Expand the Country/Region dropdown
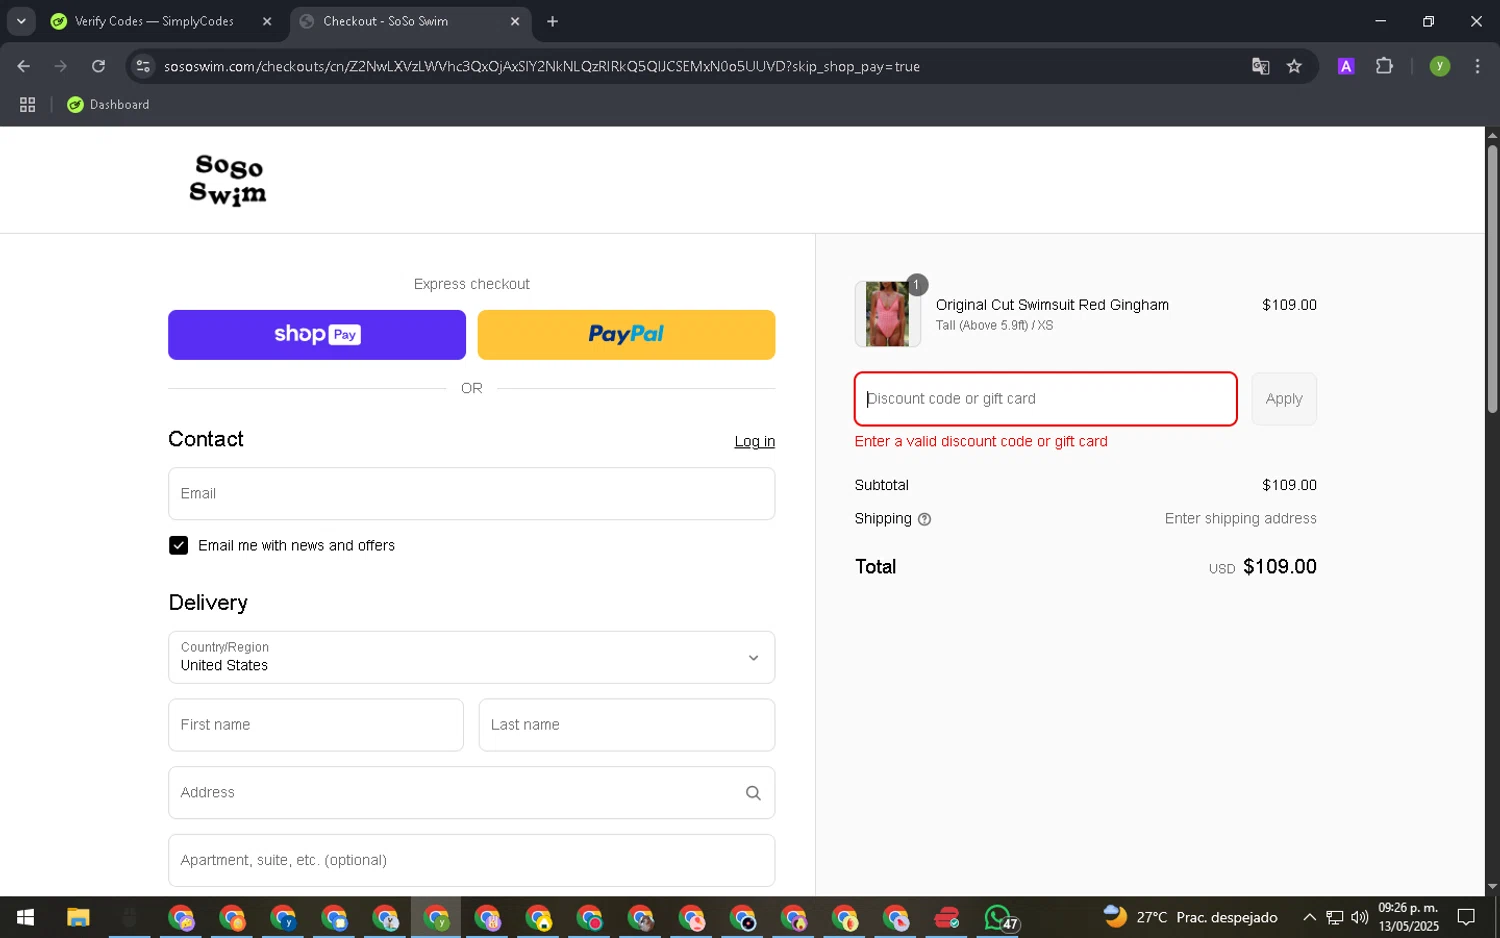 [471, 657]
